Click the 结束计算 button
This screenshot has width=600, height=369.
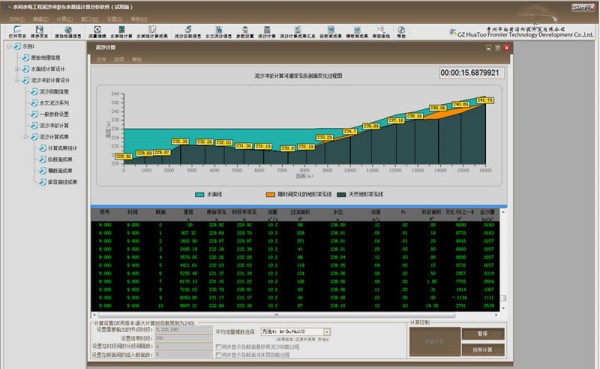pos(483,349)
